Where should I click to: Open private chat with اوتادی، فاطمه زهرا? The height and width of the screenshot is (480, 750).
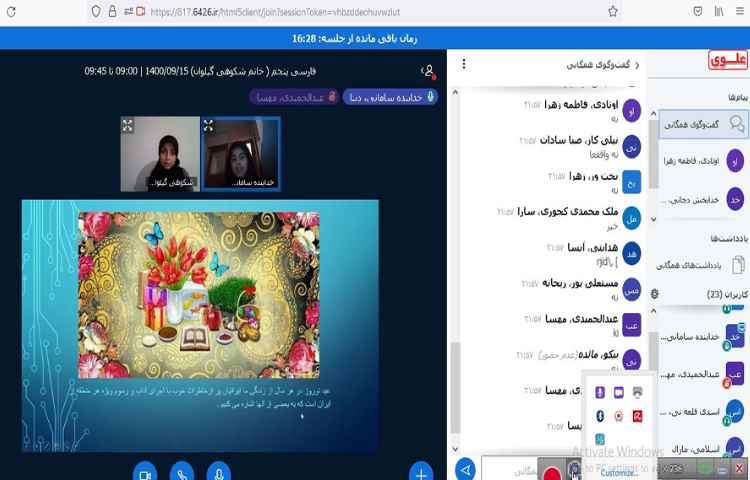(x=698, y=160)
